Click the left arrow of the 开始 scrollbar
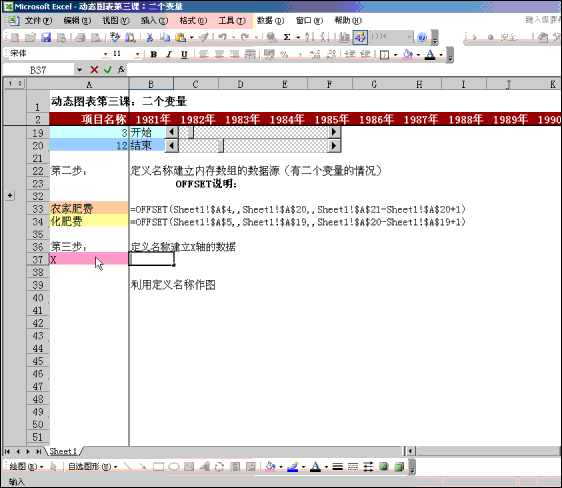The height and width of the screenshot is (488, 562). pyautogui.click(x=172, y=132)
